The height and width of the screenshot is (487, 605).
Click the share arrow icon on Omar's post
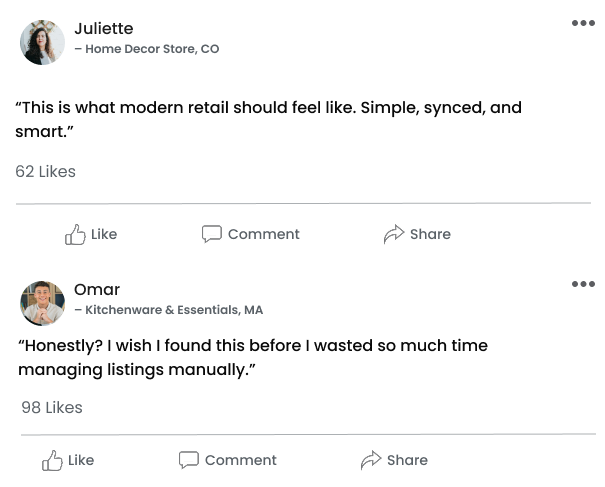point(370,461)
